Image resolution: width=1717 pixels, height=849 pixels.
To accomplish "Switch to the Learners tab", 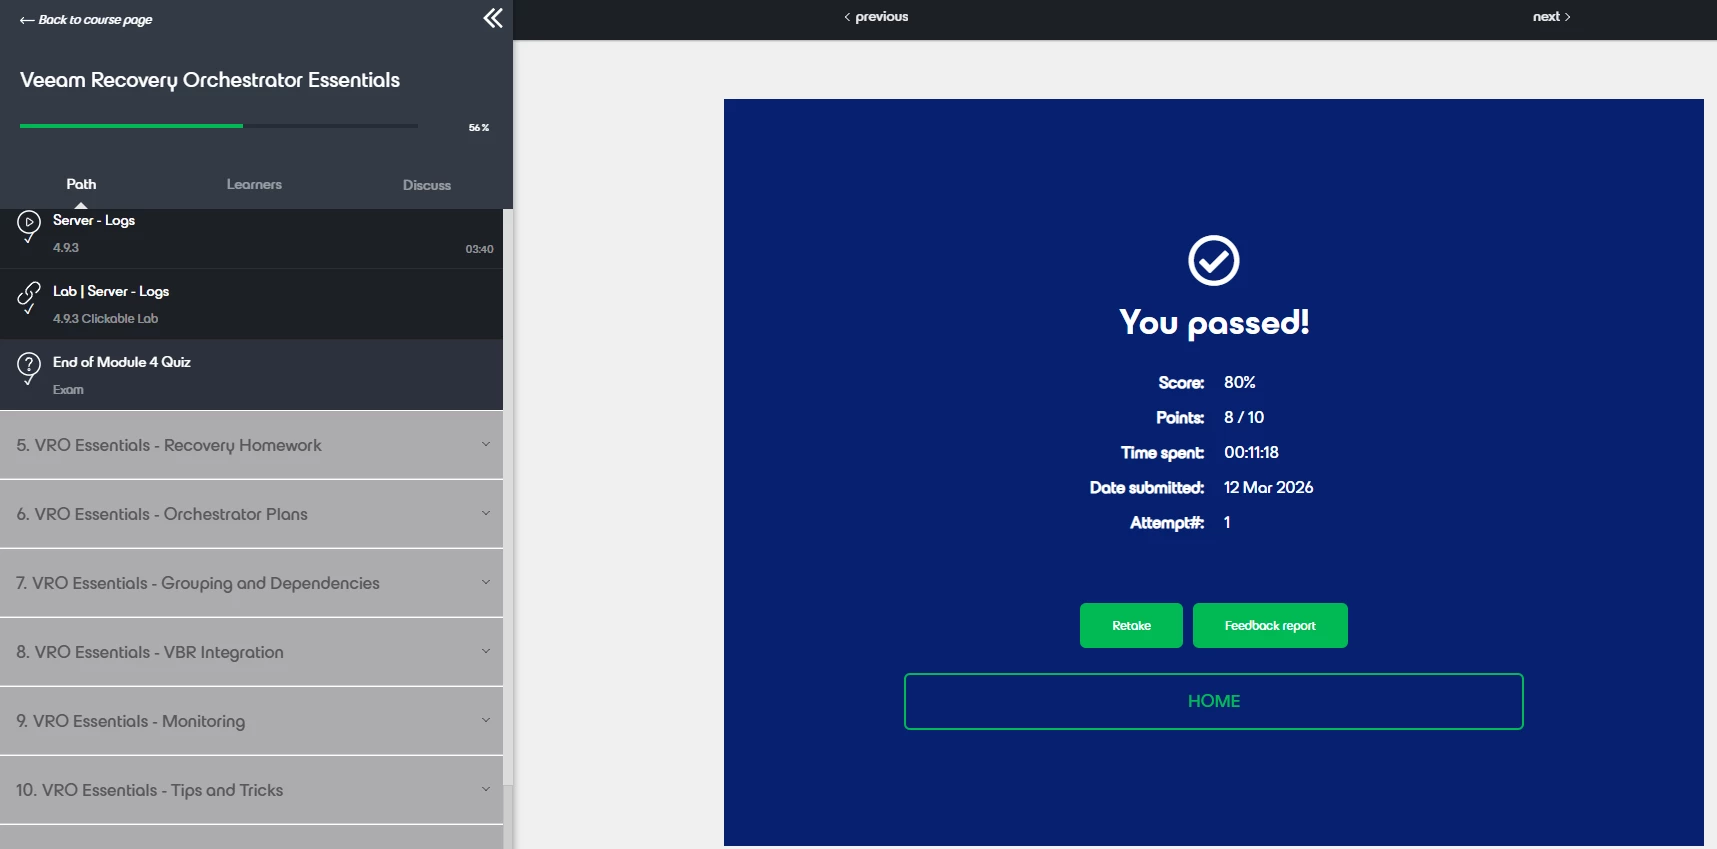I will tap(254, 184).
